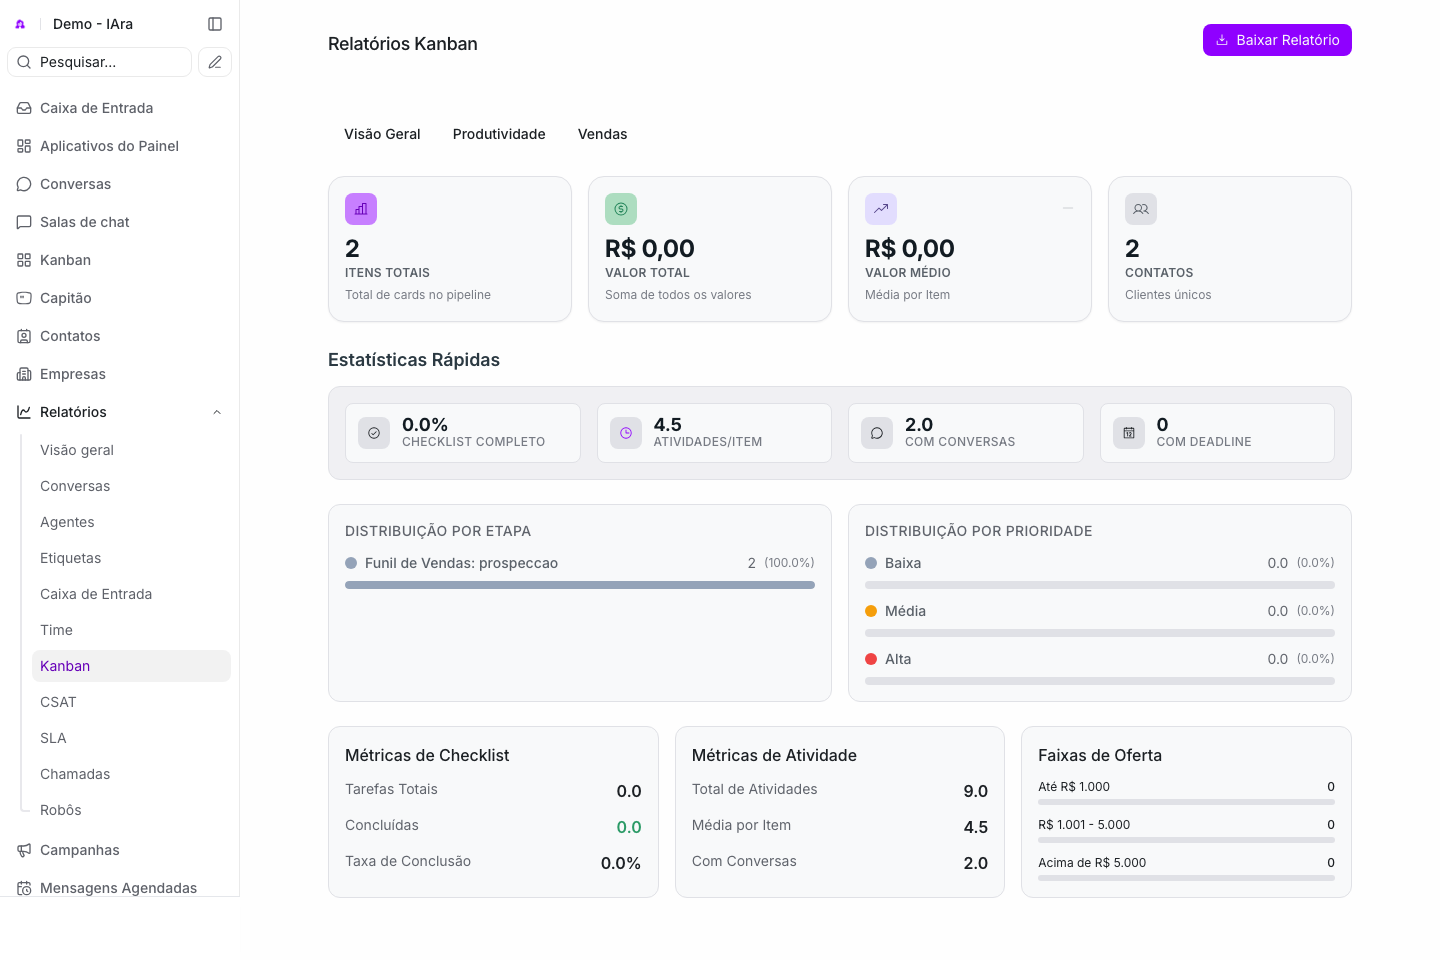1440x960 pixels.
Task: Open the Agentes report
Action: point(131,522)
